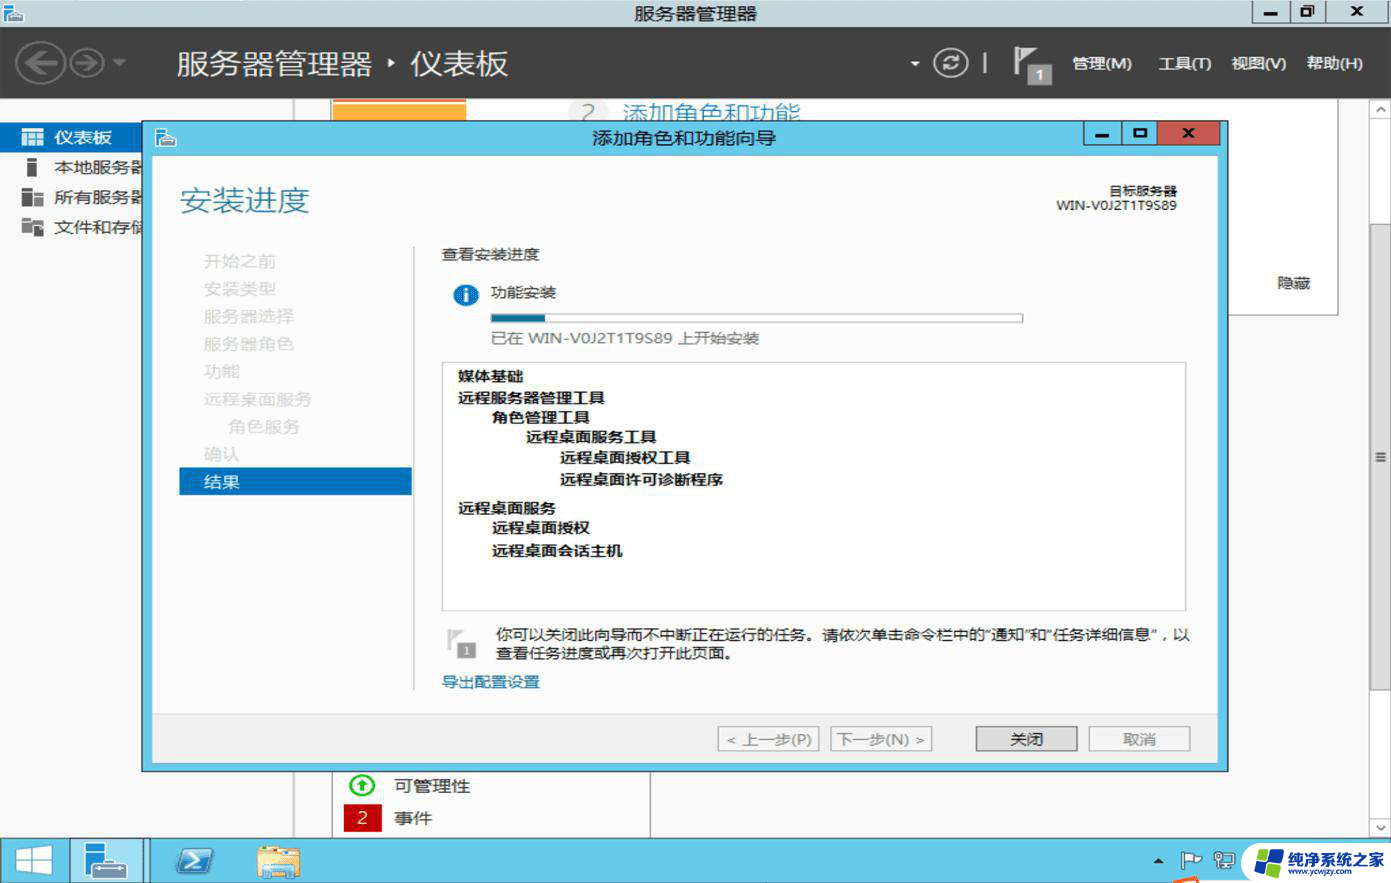The image size is (1391, 883).
Task: Click the green 可管理性 status icon
Action: coord(362,786)
